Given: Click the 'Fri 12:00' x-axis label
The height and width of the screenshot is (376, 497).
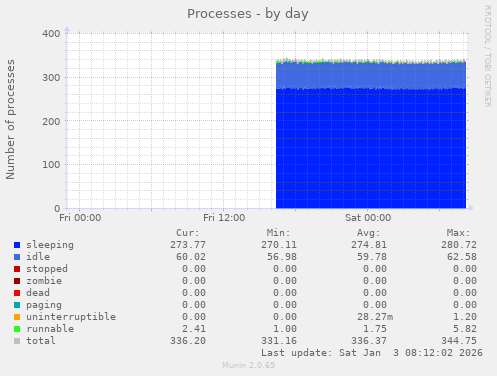Looking at the screenshot, I should pyautogui.click(x=224, y=218).
